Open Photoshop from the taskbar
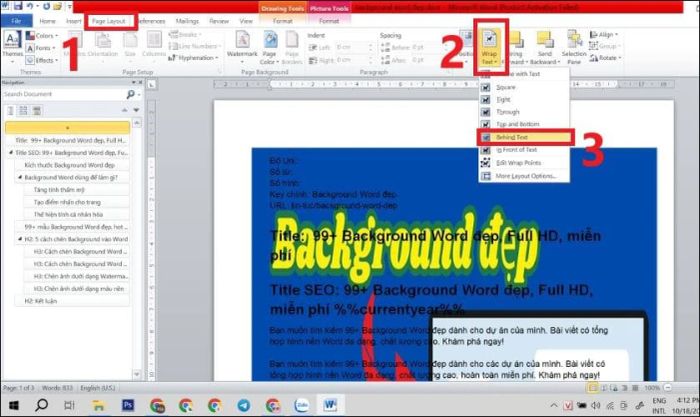700x417 pixels. pos(128,405)
